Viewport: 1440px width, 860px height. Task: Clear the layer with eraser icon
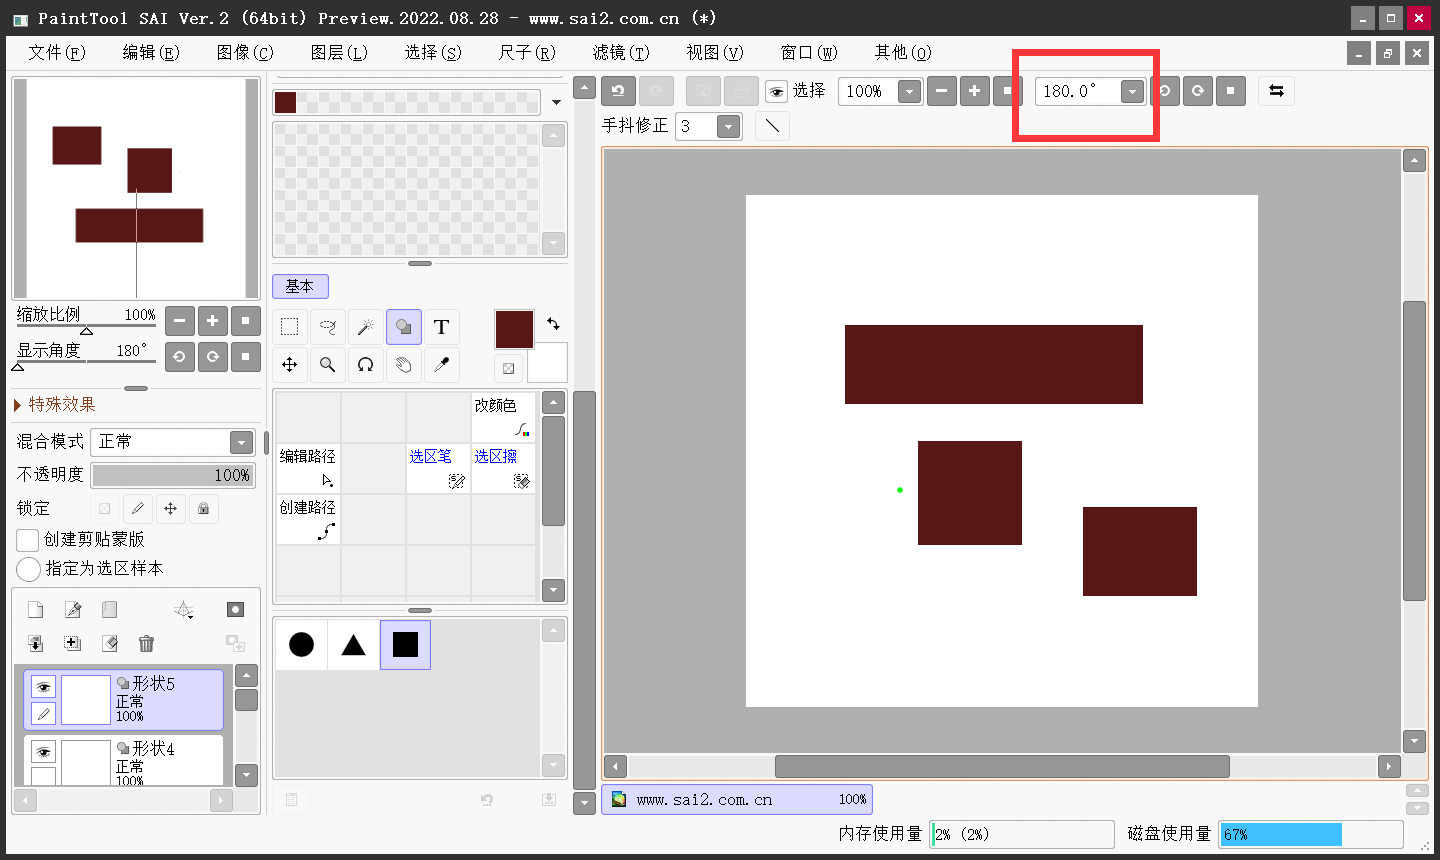coord(110,644)
